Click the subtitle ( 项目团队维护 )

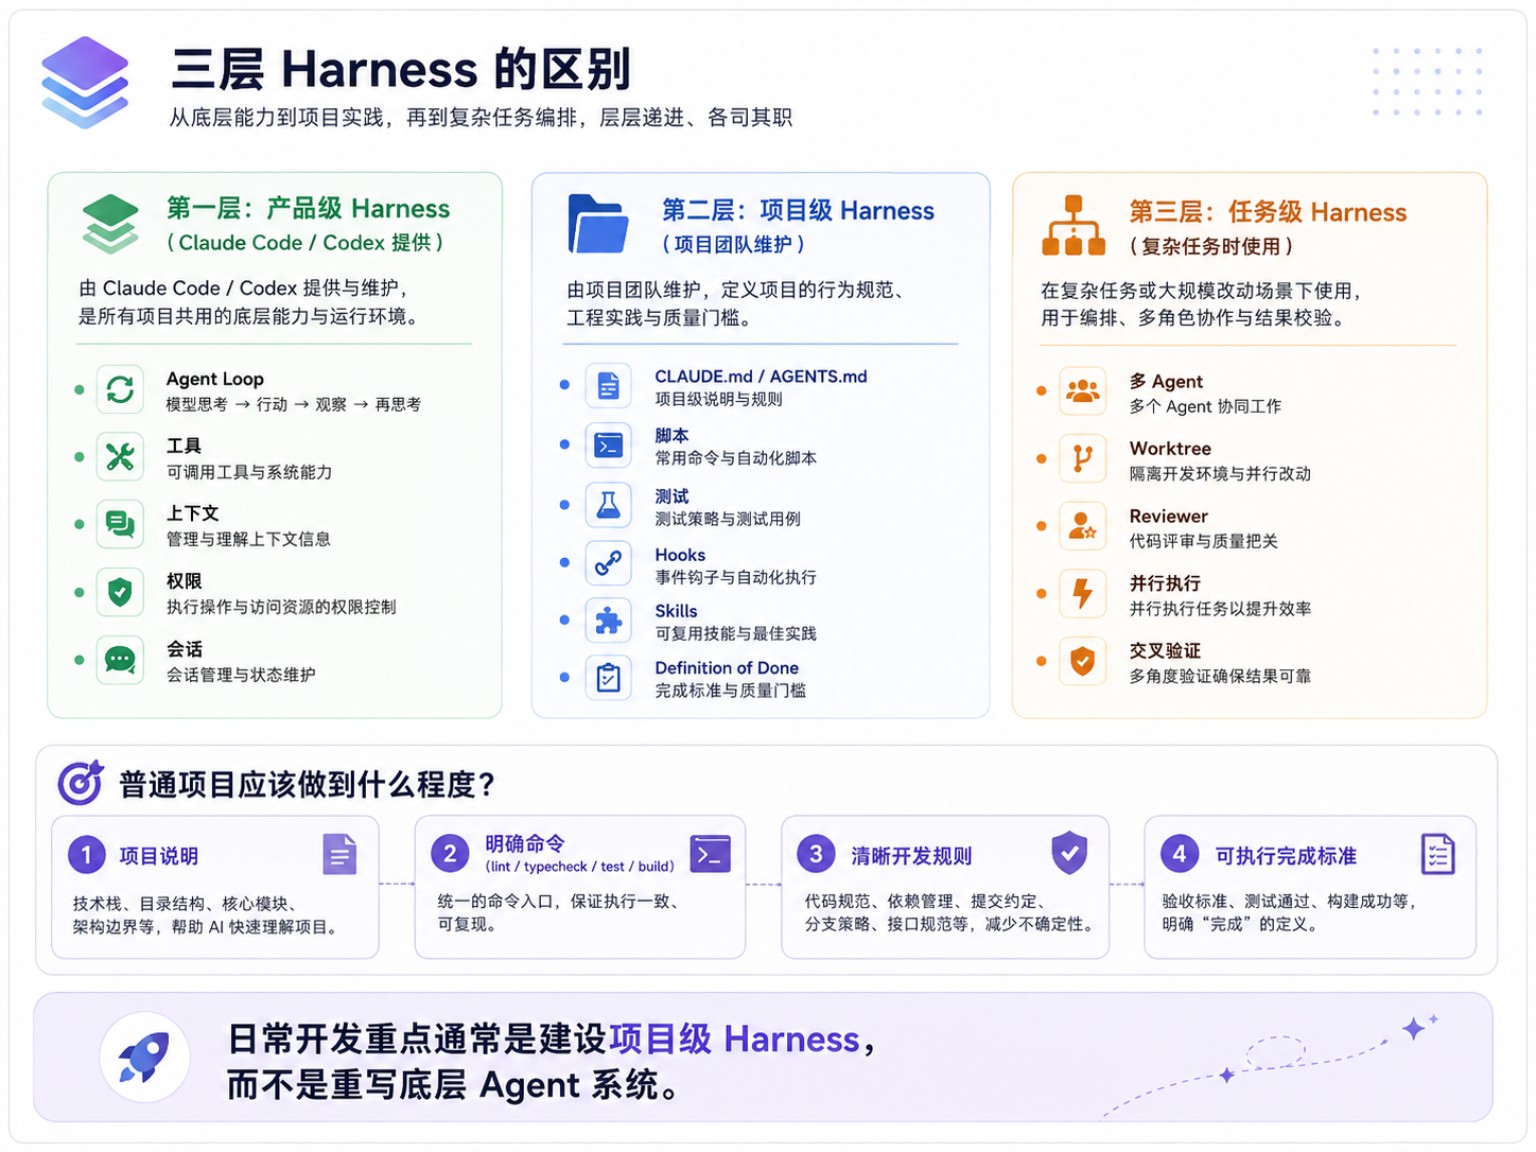pos(733,244)
